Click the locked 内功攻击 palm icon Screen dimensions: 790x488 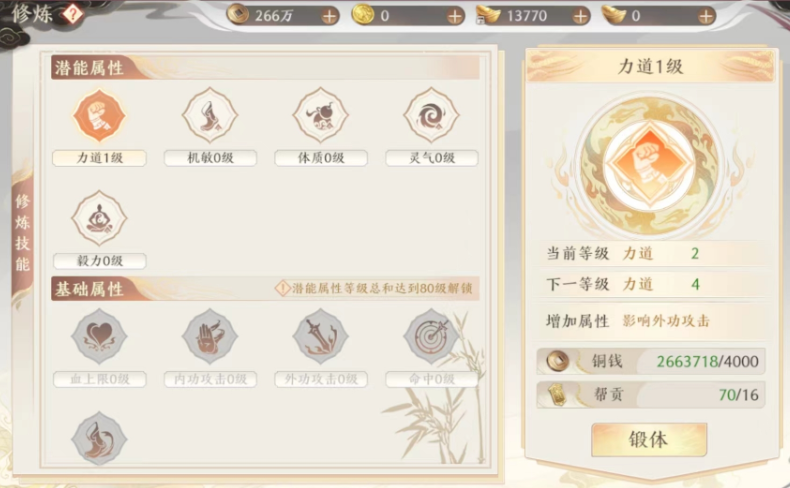(x=210, y=336)
